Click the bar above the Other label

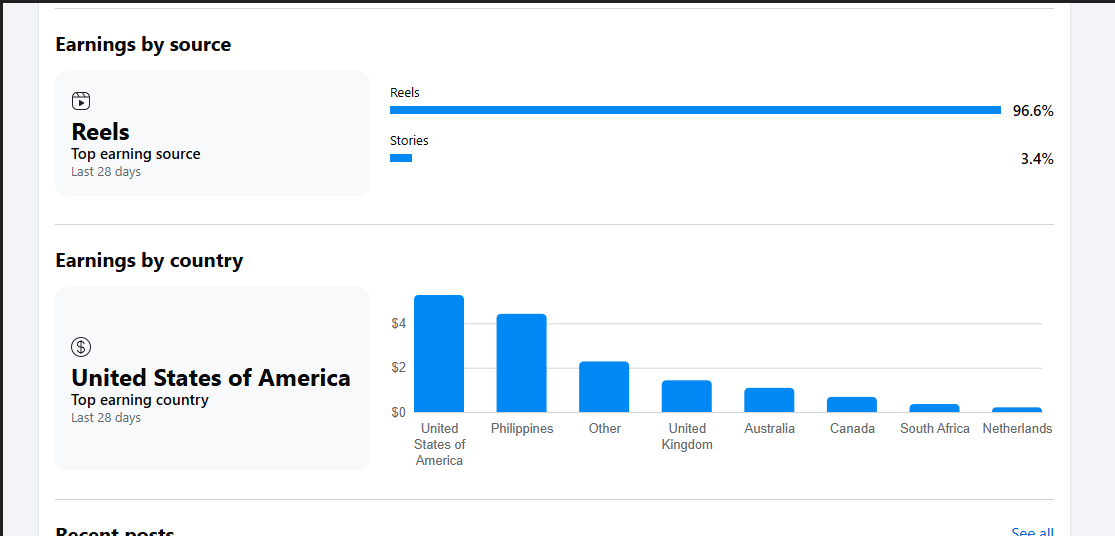604,386
